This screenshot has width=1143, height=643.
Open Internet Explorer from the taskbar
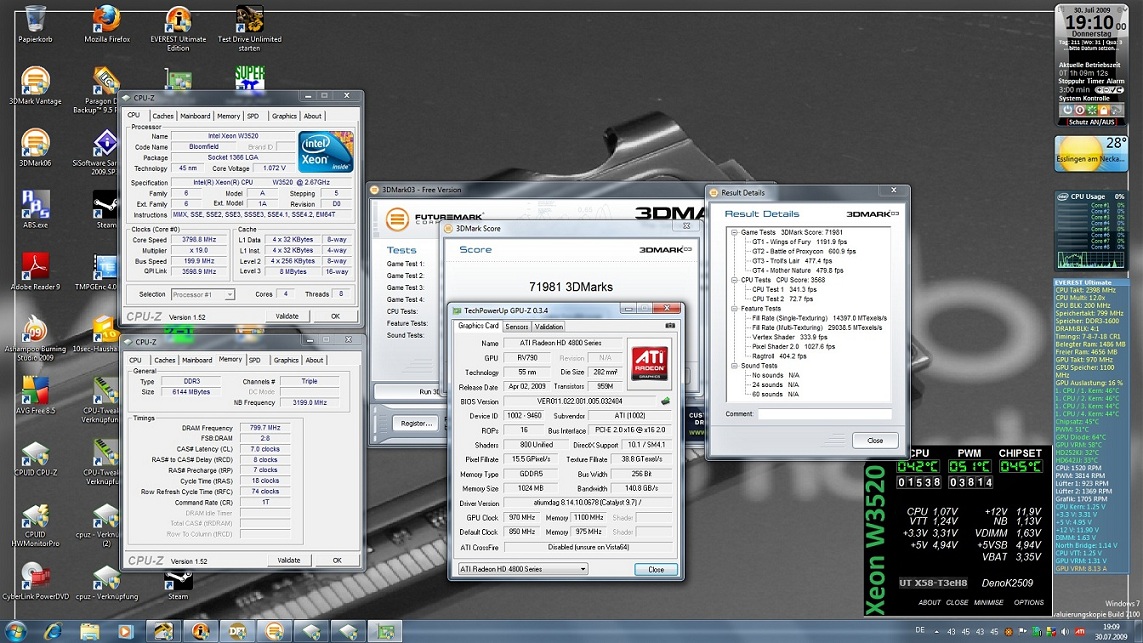(x=52, y=631)
